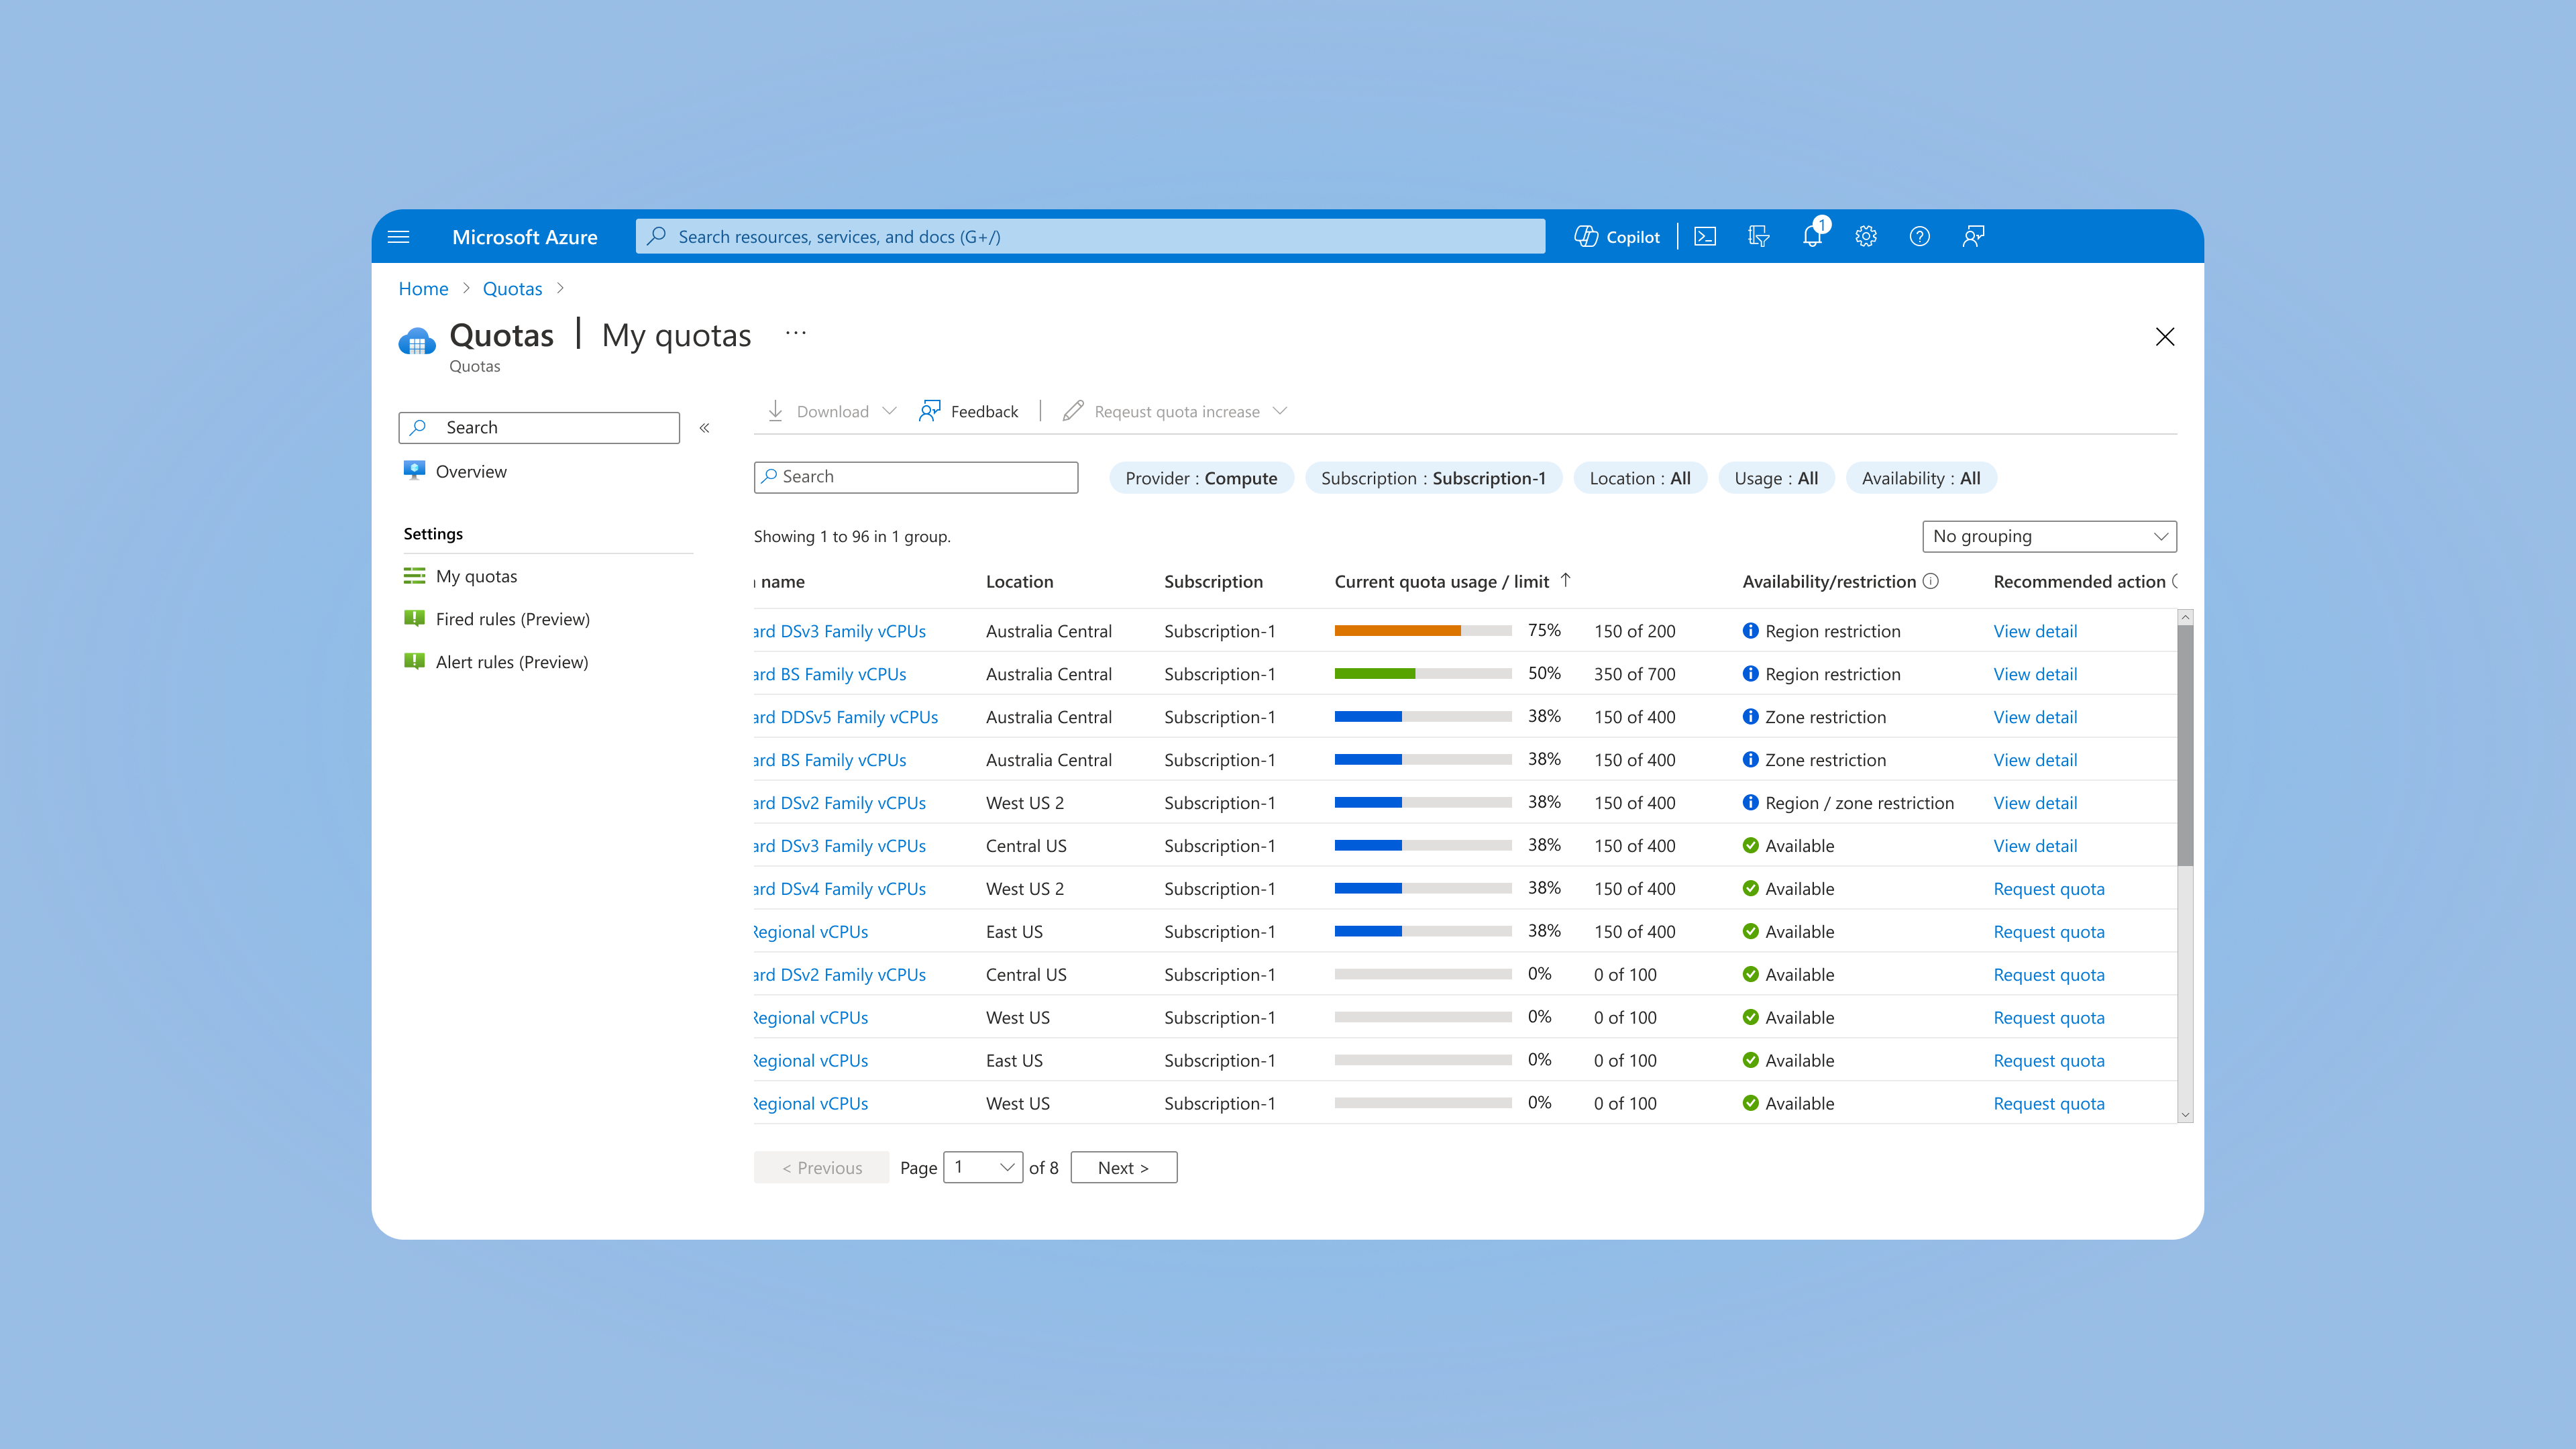The width and height of the screenshot is (2576, 1449).
Task: Click the Quotas cloud icon in header
Action: pos(417,342)
